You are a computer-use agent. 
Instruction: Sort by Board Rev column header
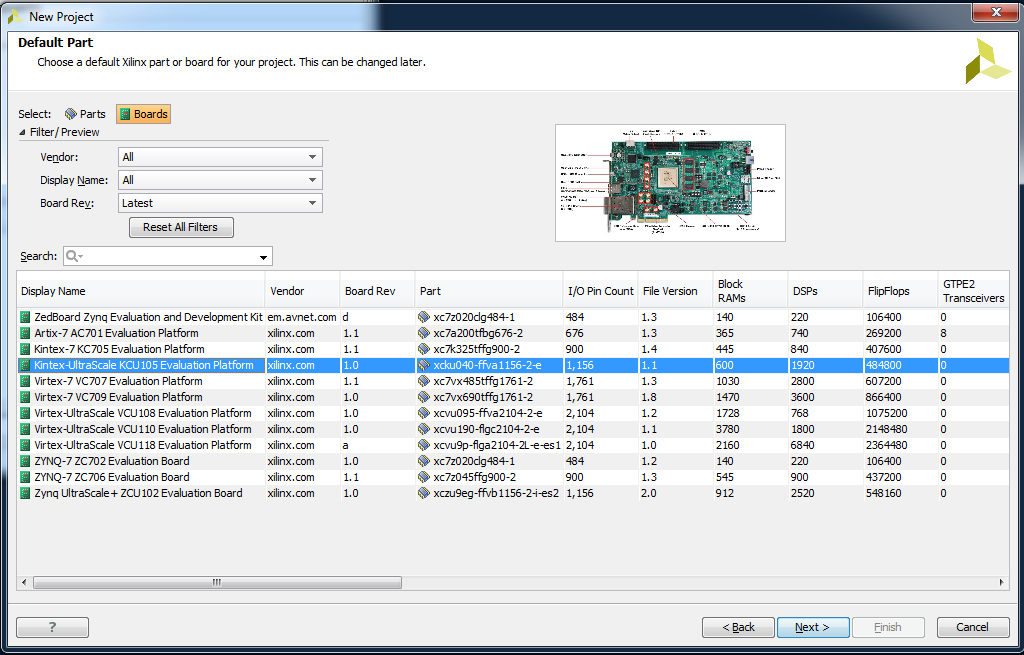coord(377,291)
